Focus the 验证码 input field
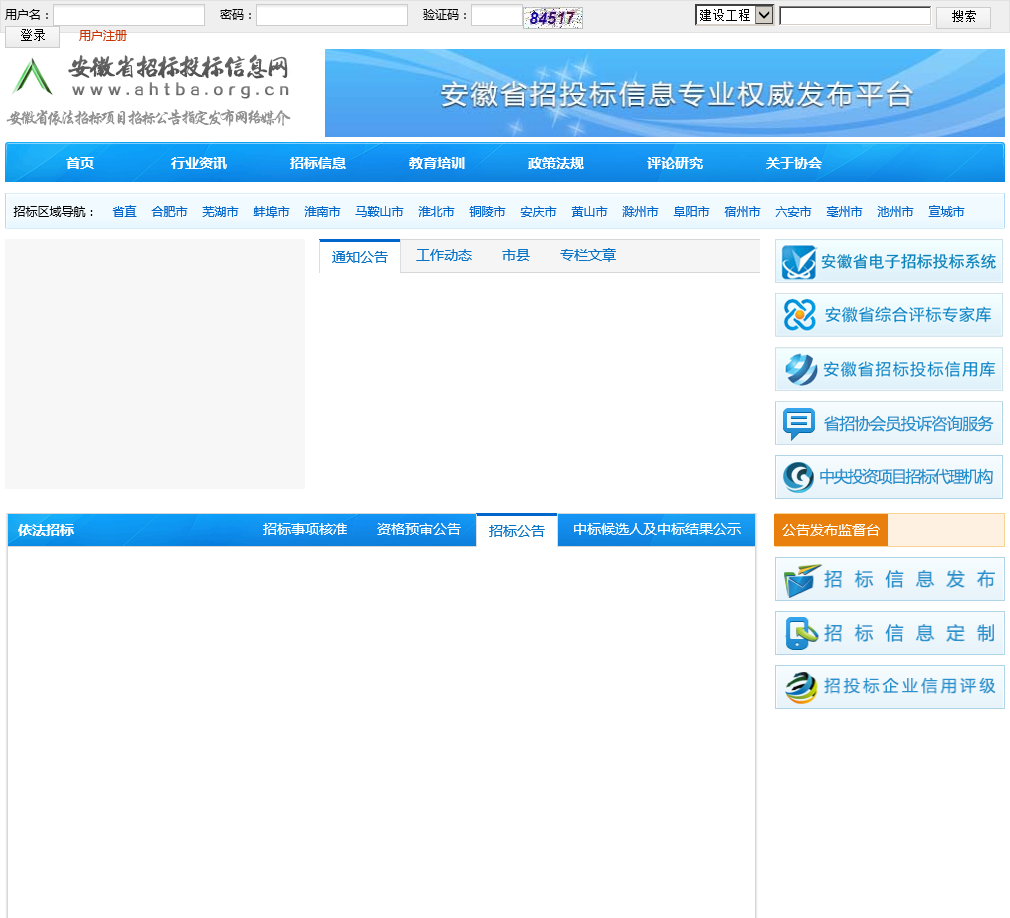The width and height of the screenshot is (1010, 918). click(x=497, y=15)
